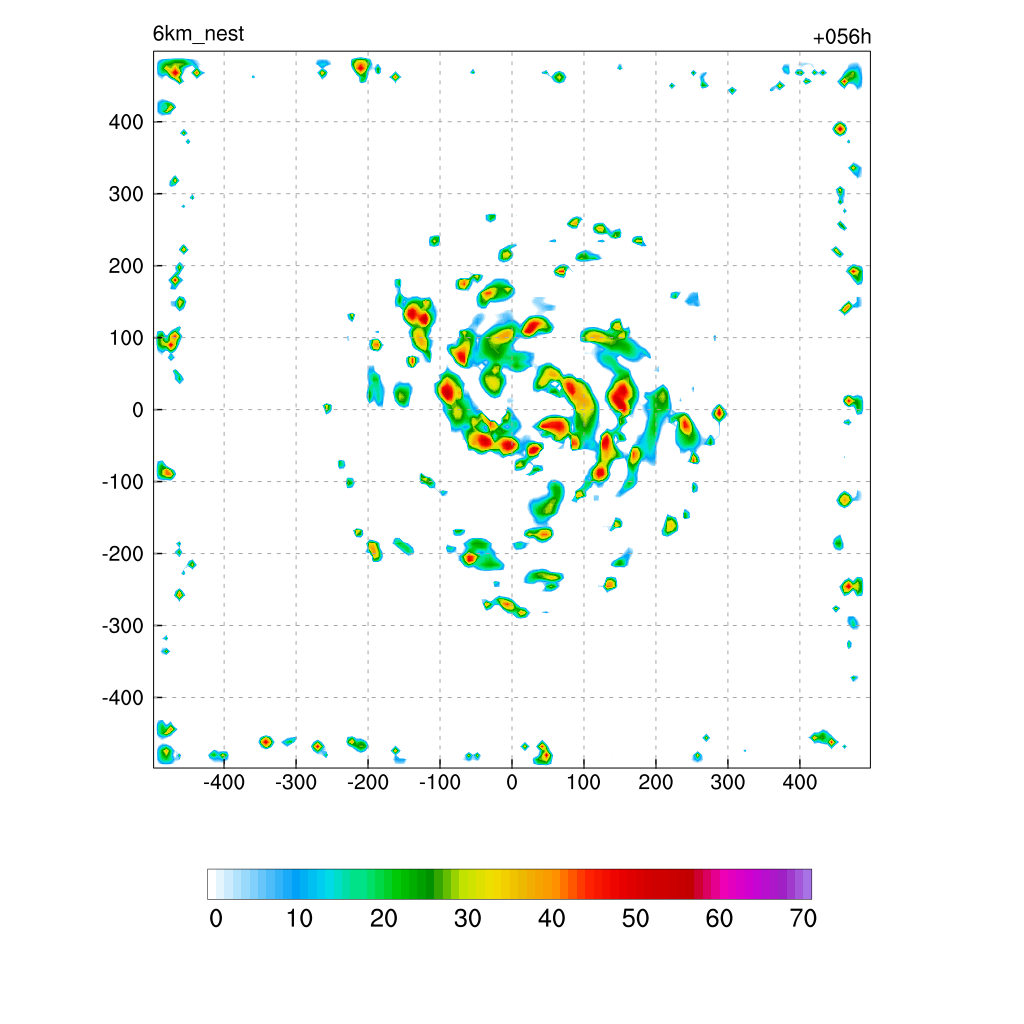Click the x-axis tick label "100"
The width and height of the screenshot is (1024, 1024).
tap(583, 782)
